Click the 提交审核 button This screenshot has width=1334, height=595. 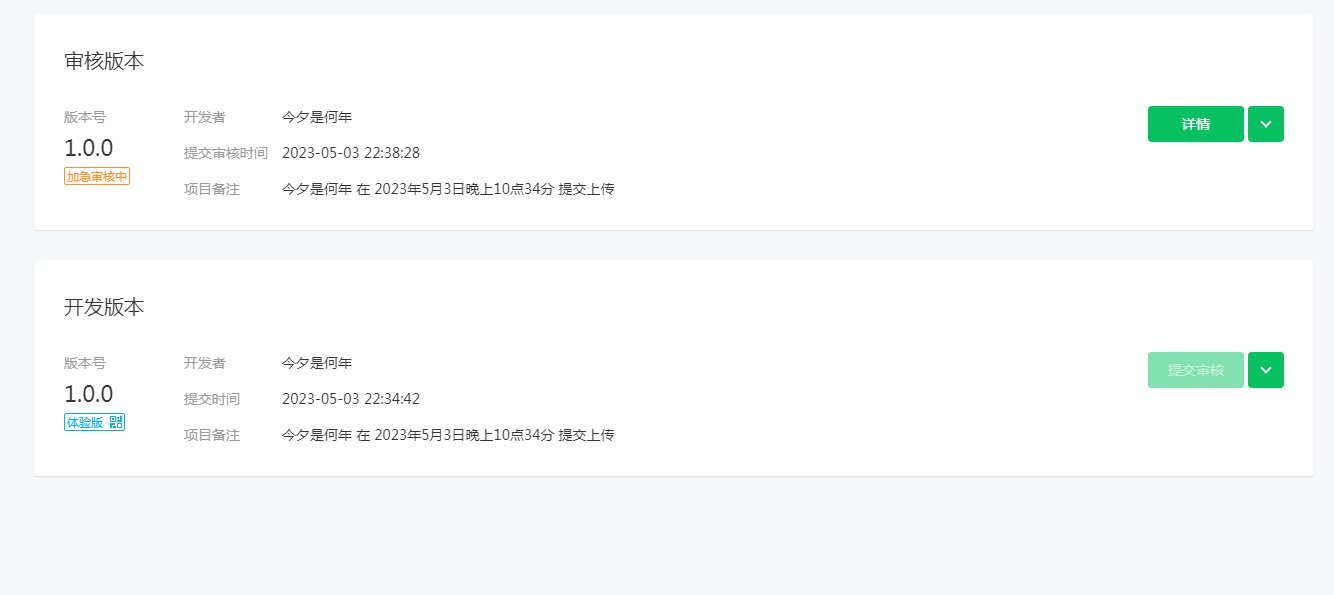click(1195, 370)
